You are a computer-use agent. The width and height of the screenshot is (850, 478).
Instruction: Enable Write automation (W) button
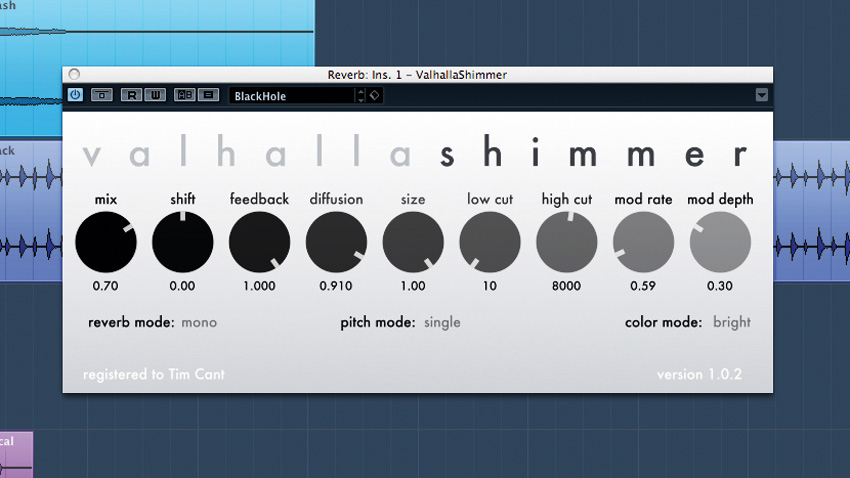pos(156,95)
